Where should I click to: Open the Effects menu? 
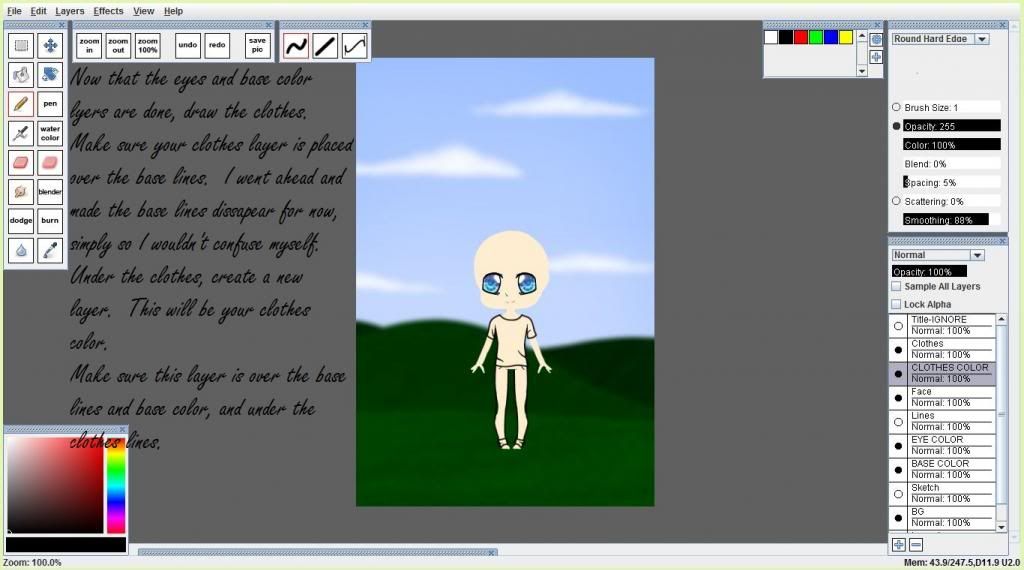(x=108, y=11)
